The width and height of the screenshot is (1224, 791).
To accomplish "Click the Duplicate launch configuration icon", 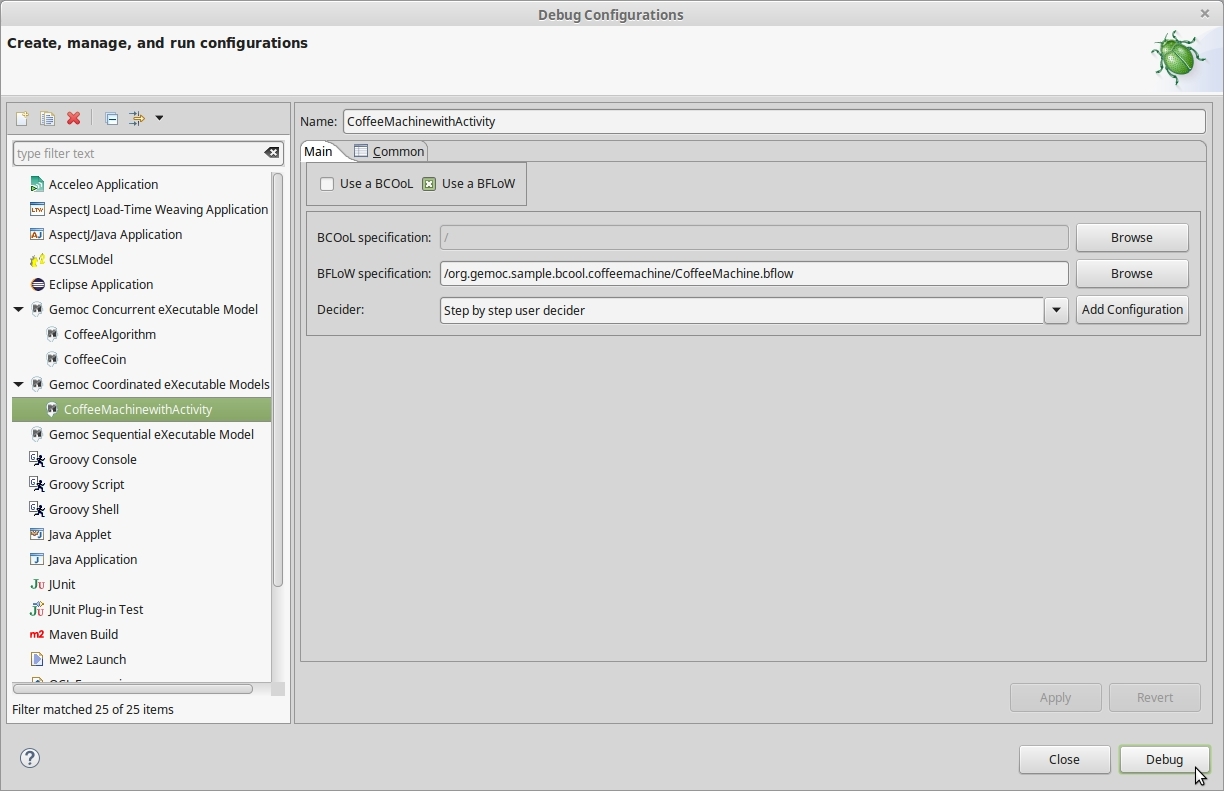I will [47, 118].
